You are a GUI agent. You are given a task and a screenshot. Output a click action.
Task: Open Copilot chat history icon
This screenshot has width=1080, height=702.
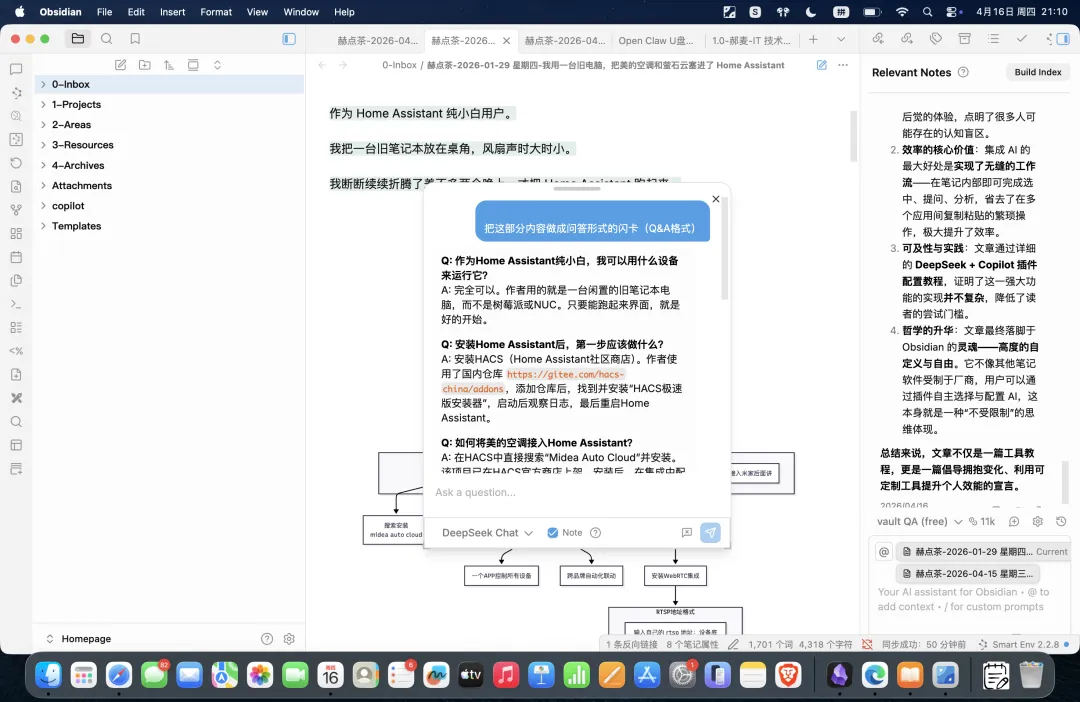(1061, 522)
